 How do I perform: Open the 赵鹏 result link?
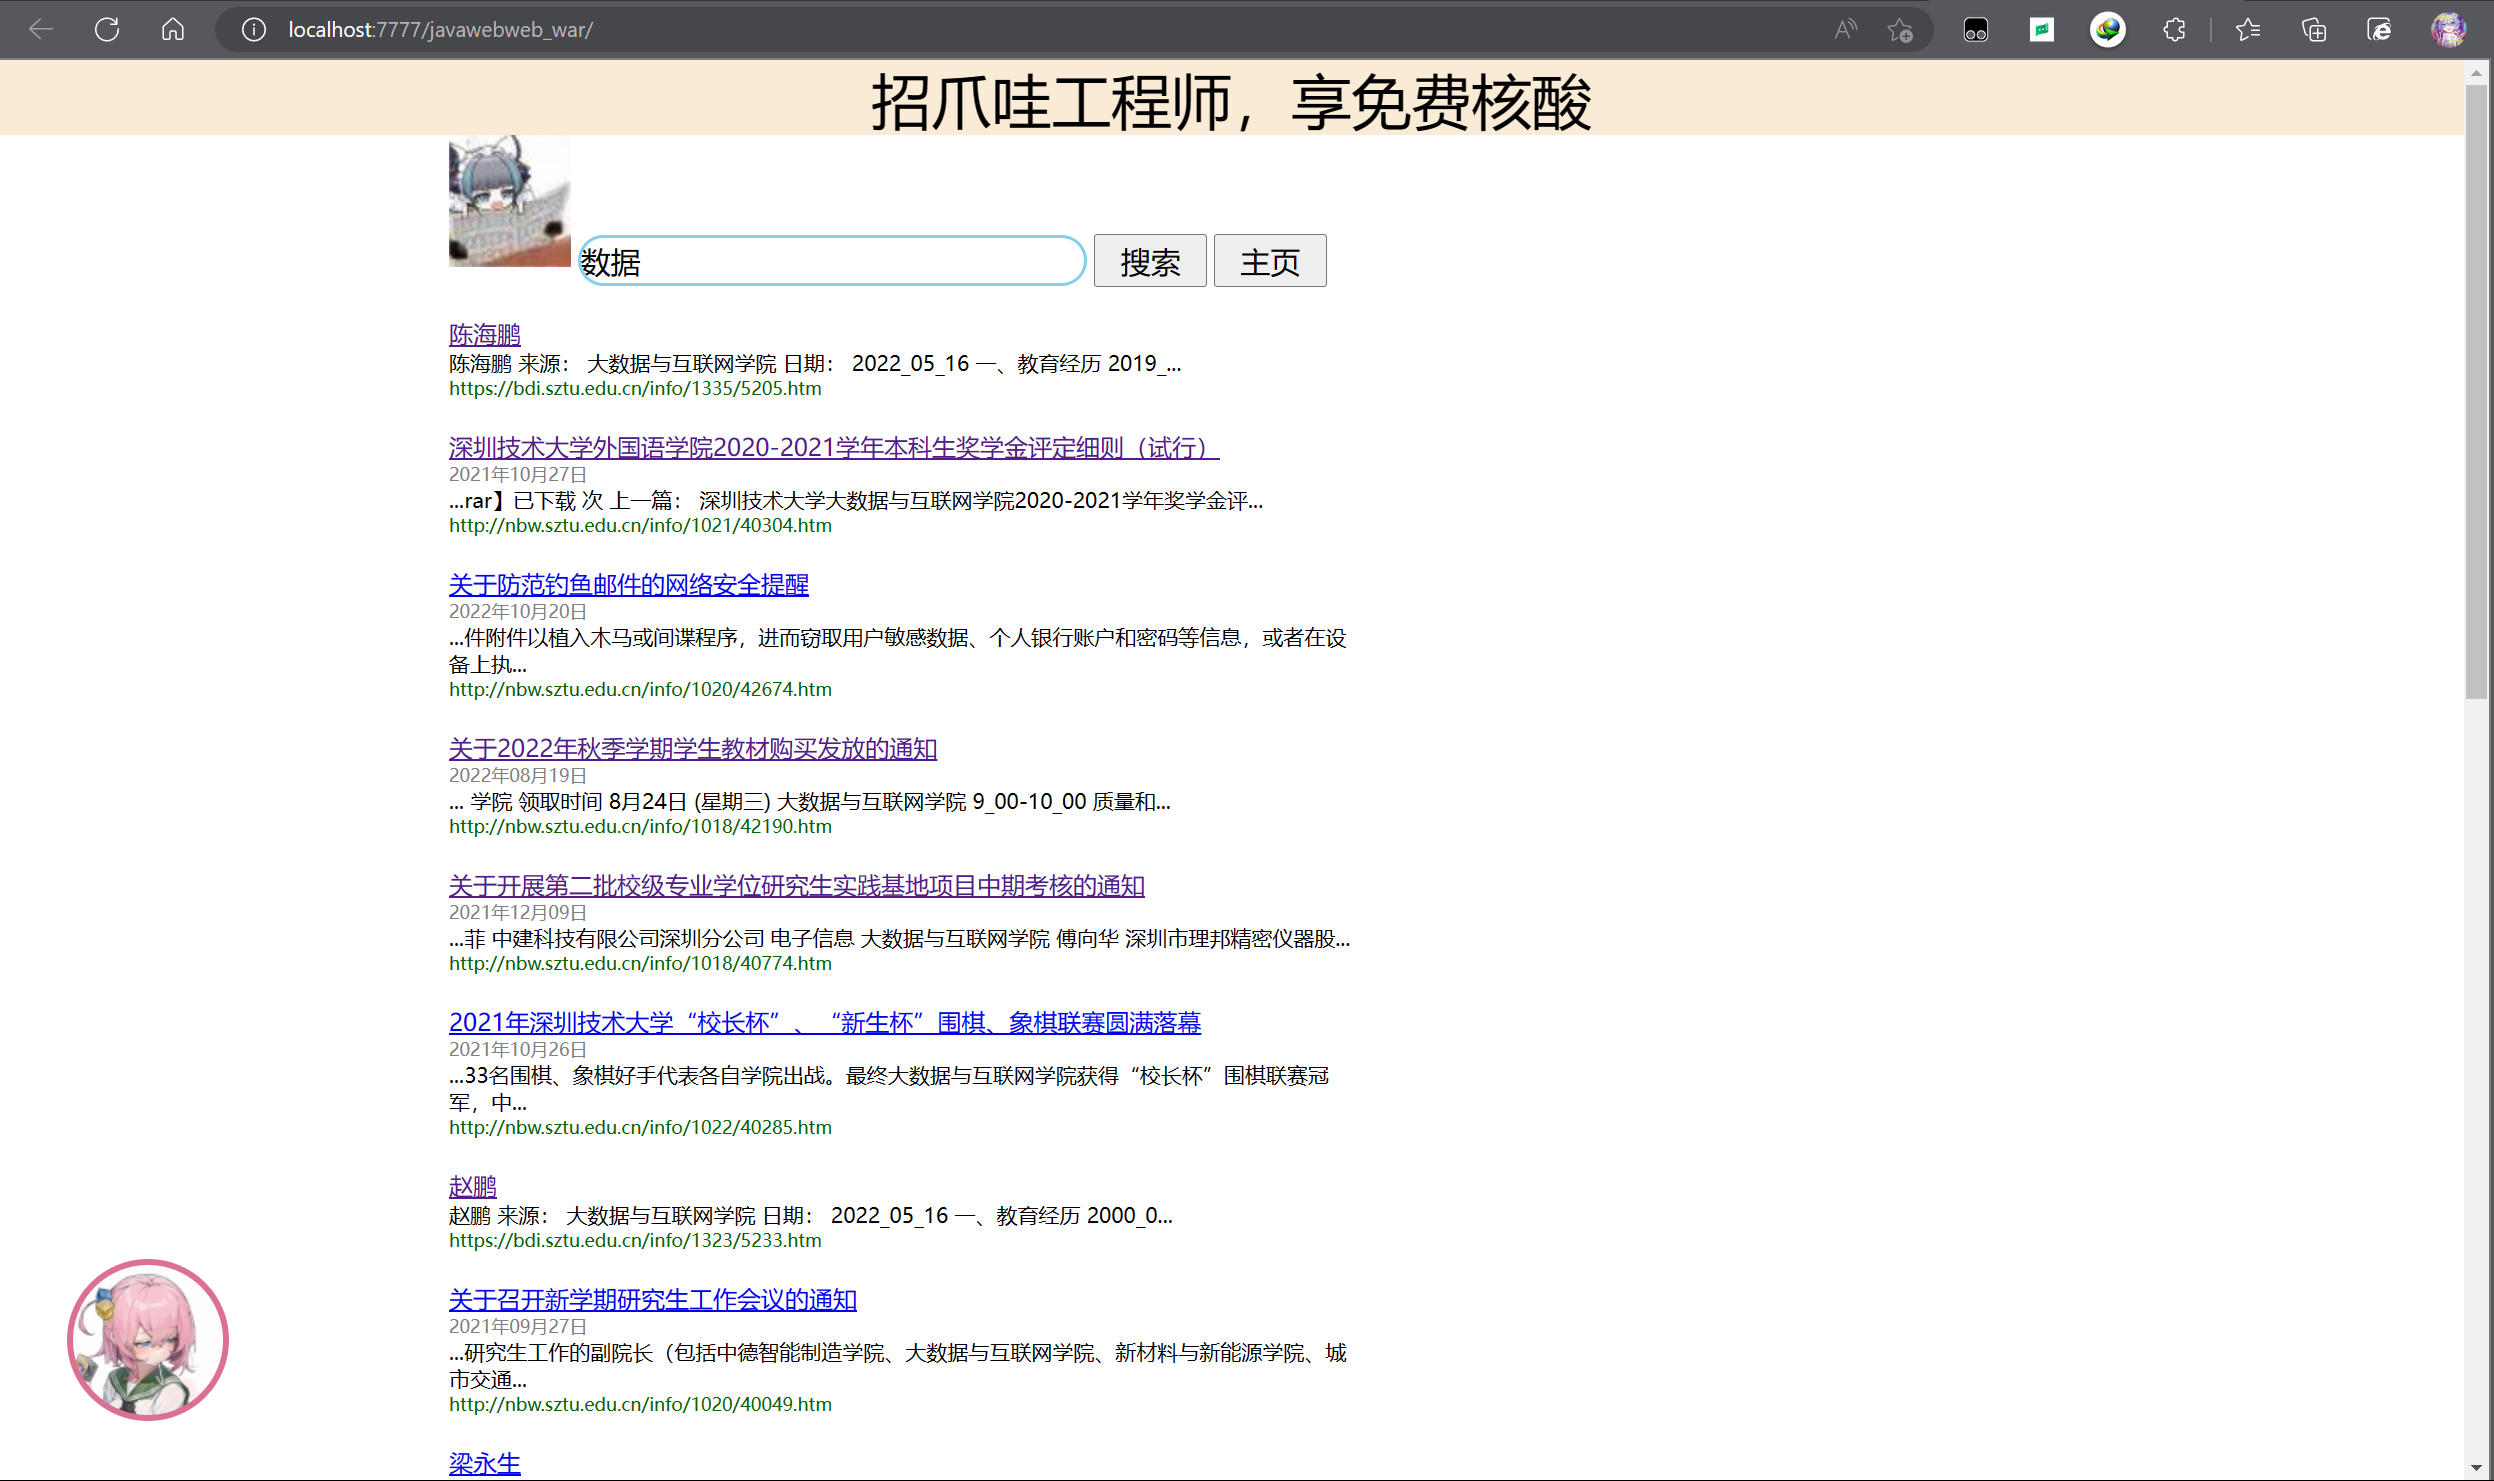pos(473,1186)
